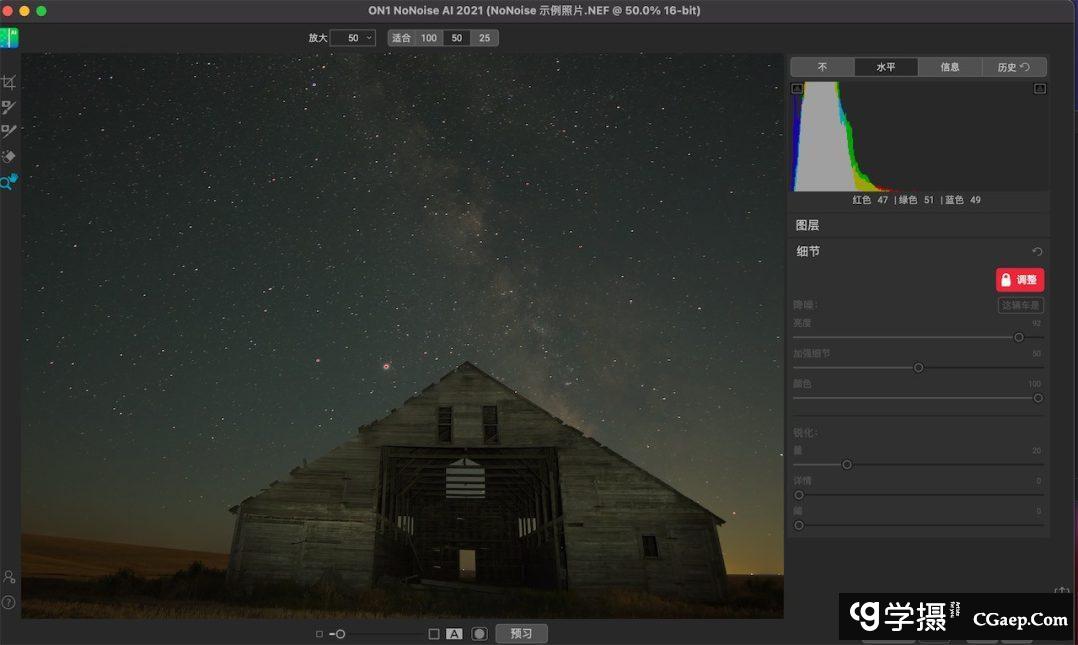
Task: Expand the 图层 layers section
Action: [x=808, y=226]
